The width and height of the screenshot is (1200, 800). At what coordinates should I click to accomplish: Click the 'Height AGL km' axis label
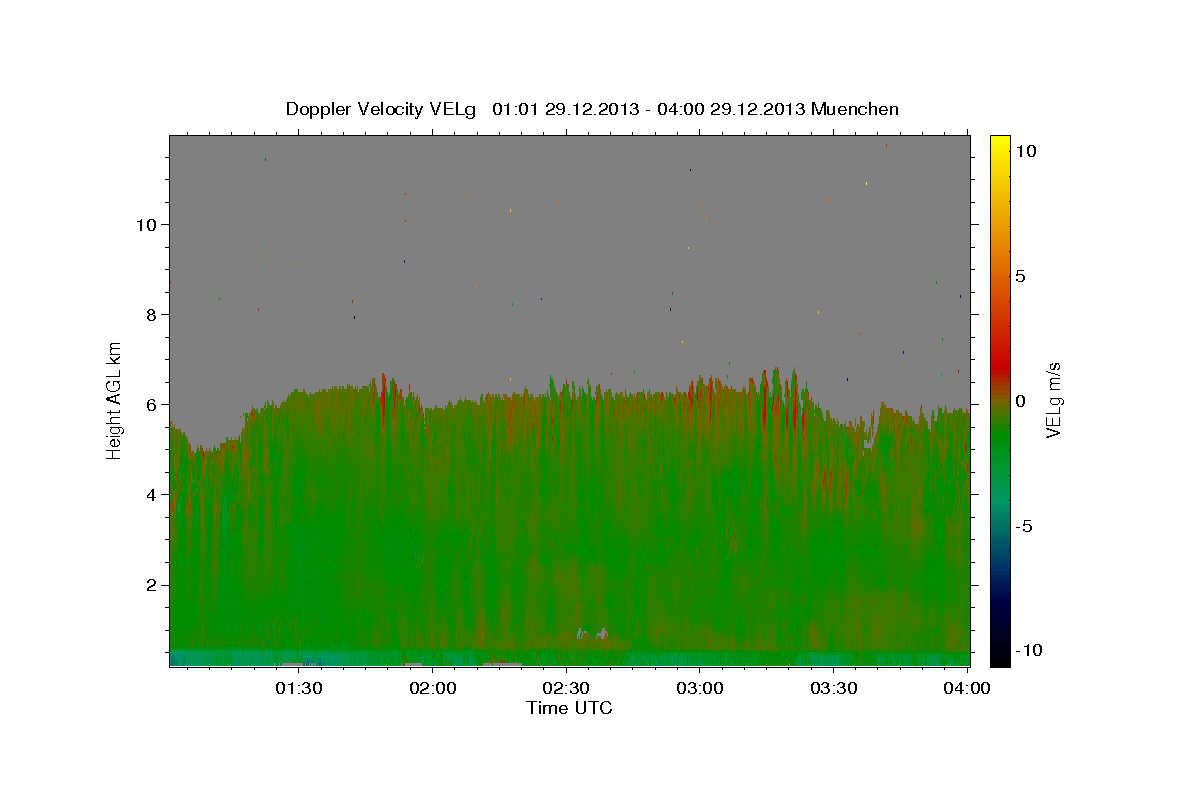pyautogui.click(x=114, y=400)
